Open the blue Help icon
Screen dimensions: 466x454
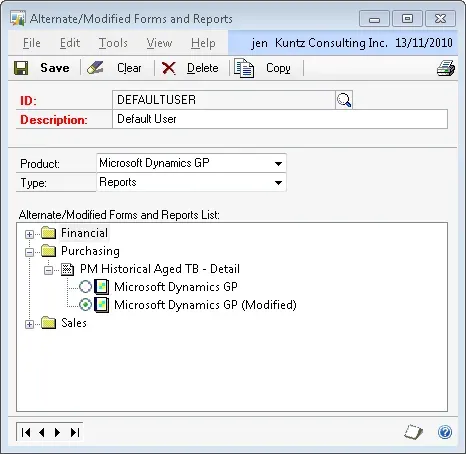(x=445, y=432)
